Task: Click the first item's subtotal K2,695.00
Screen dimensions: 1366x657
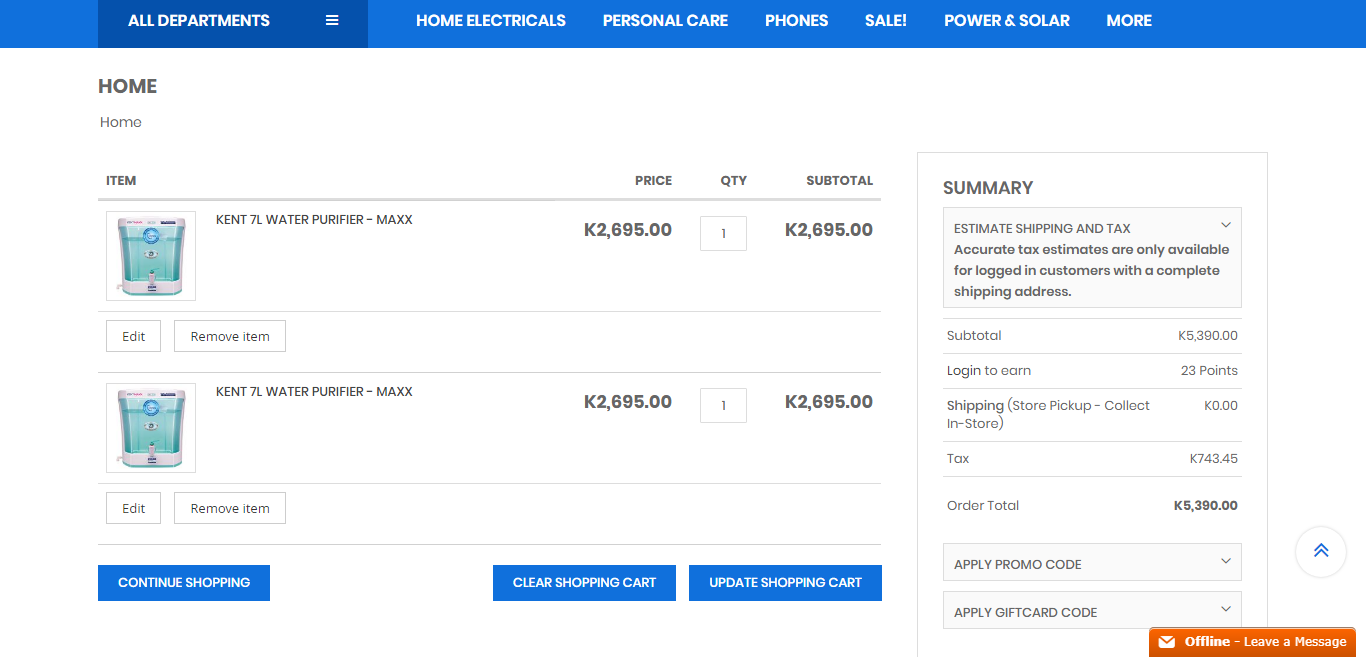Action: (x=829, y=230)
